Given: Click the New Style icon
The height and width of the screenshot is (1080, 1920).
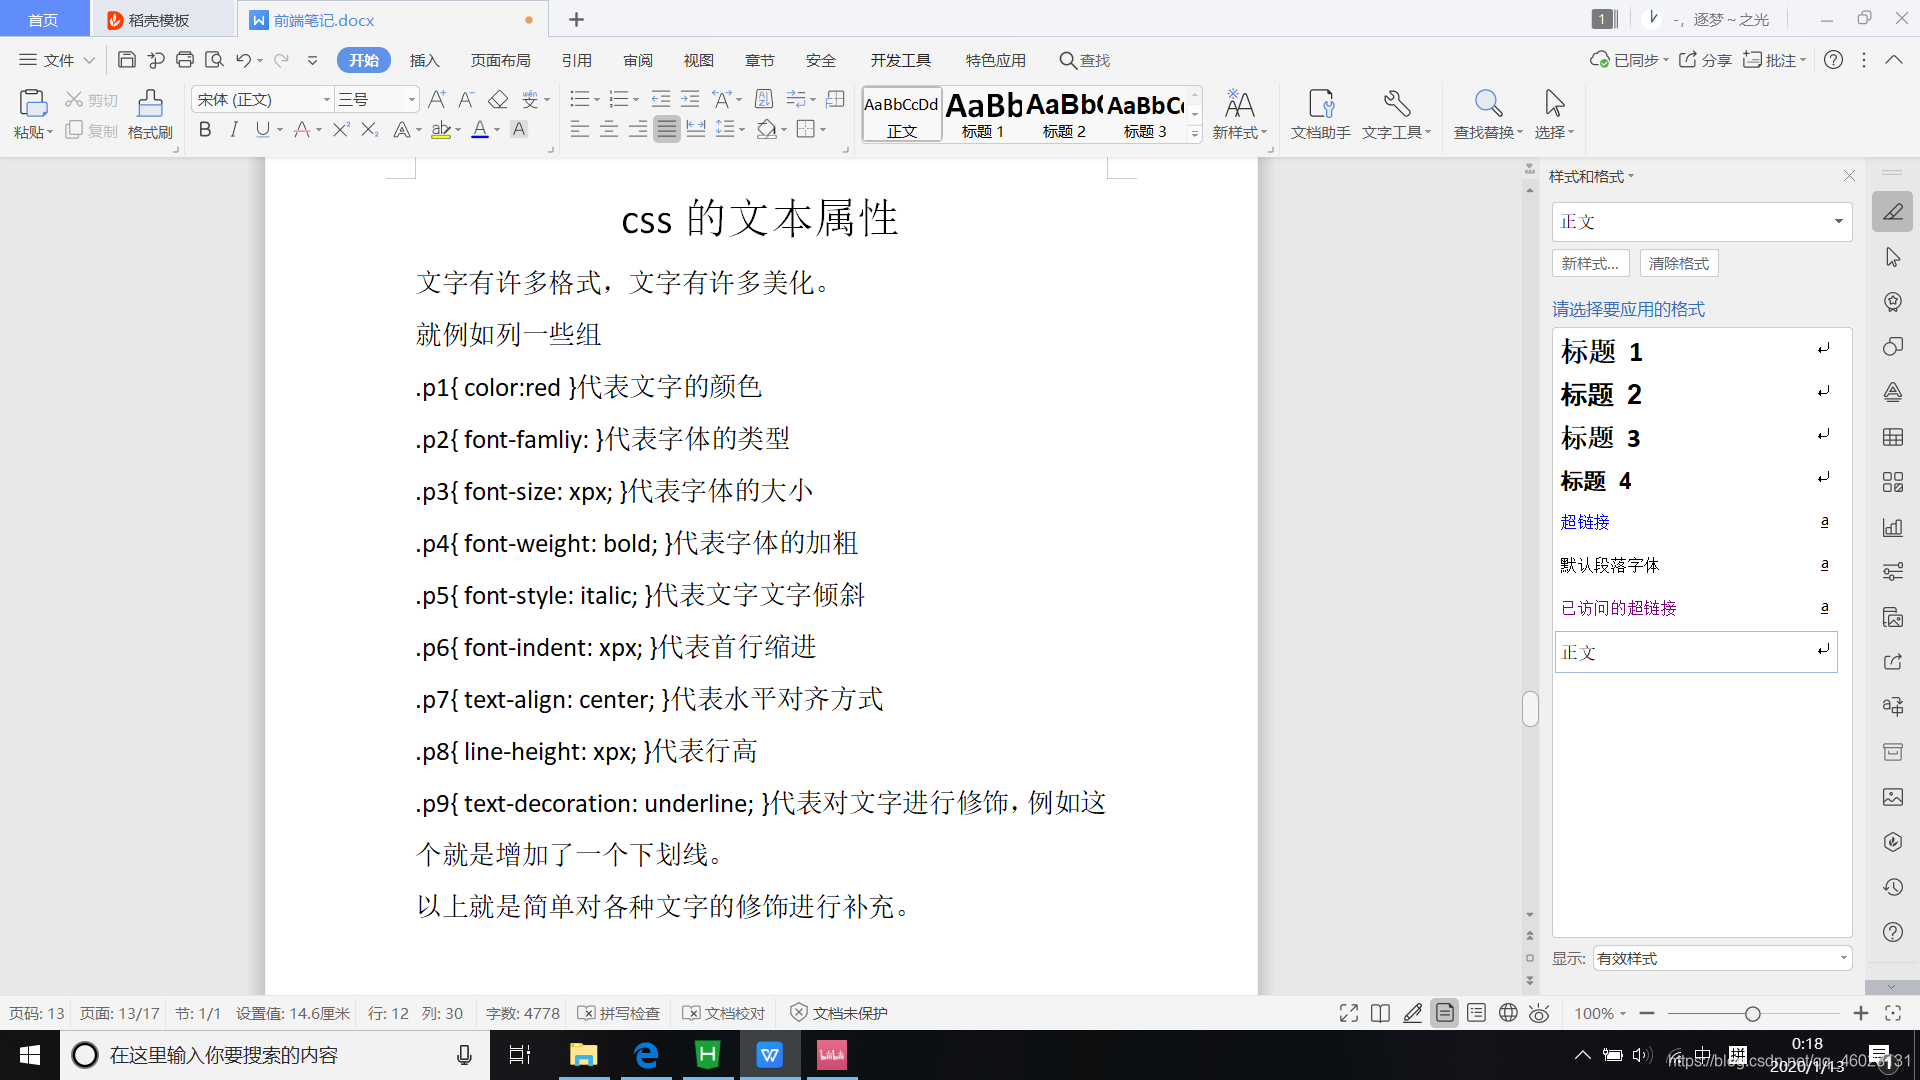Looking at the screenshot, I should (1239, 113).
